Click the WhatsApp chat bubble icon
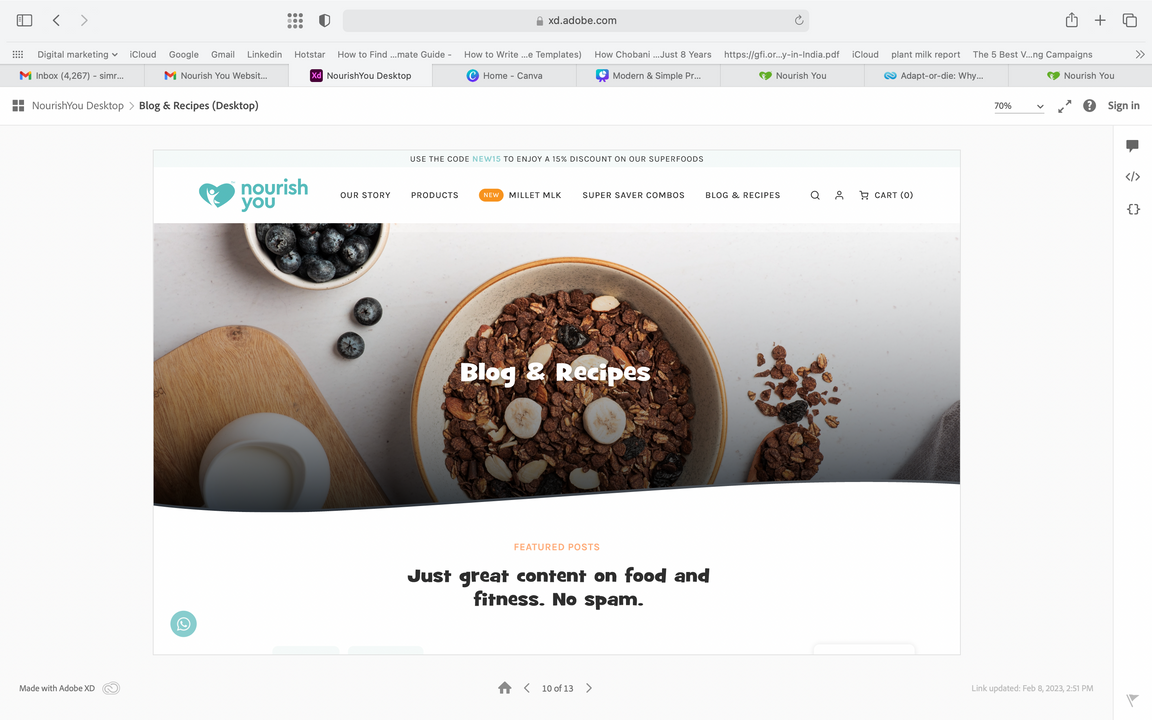 point(184,624)
